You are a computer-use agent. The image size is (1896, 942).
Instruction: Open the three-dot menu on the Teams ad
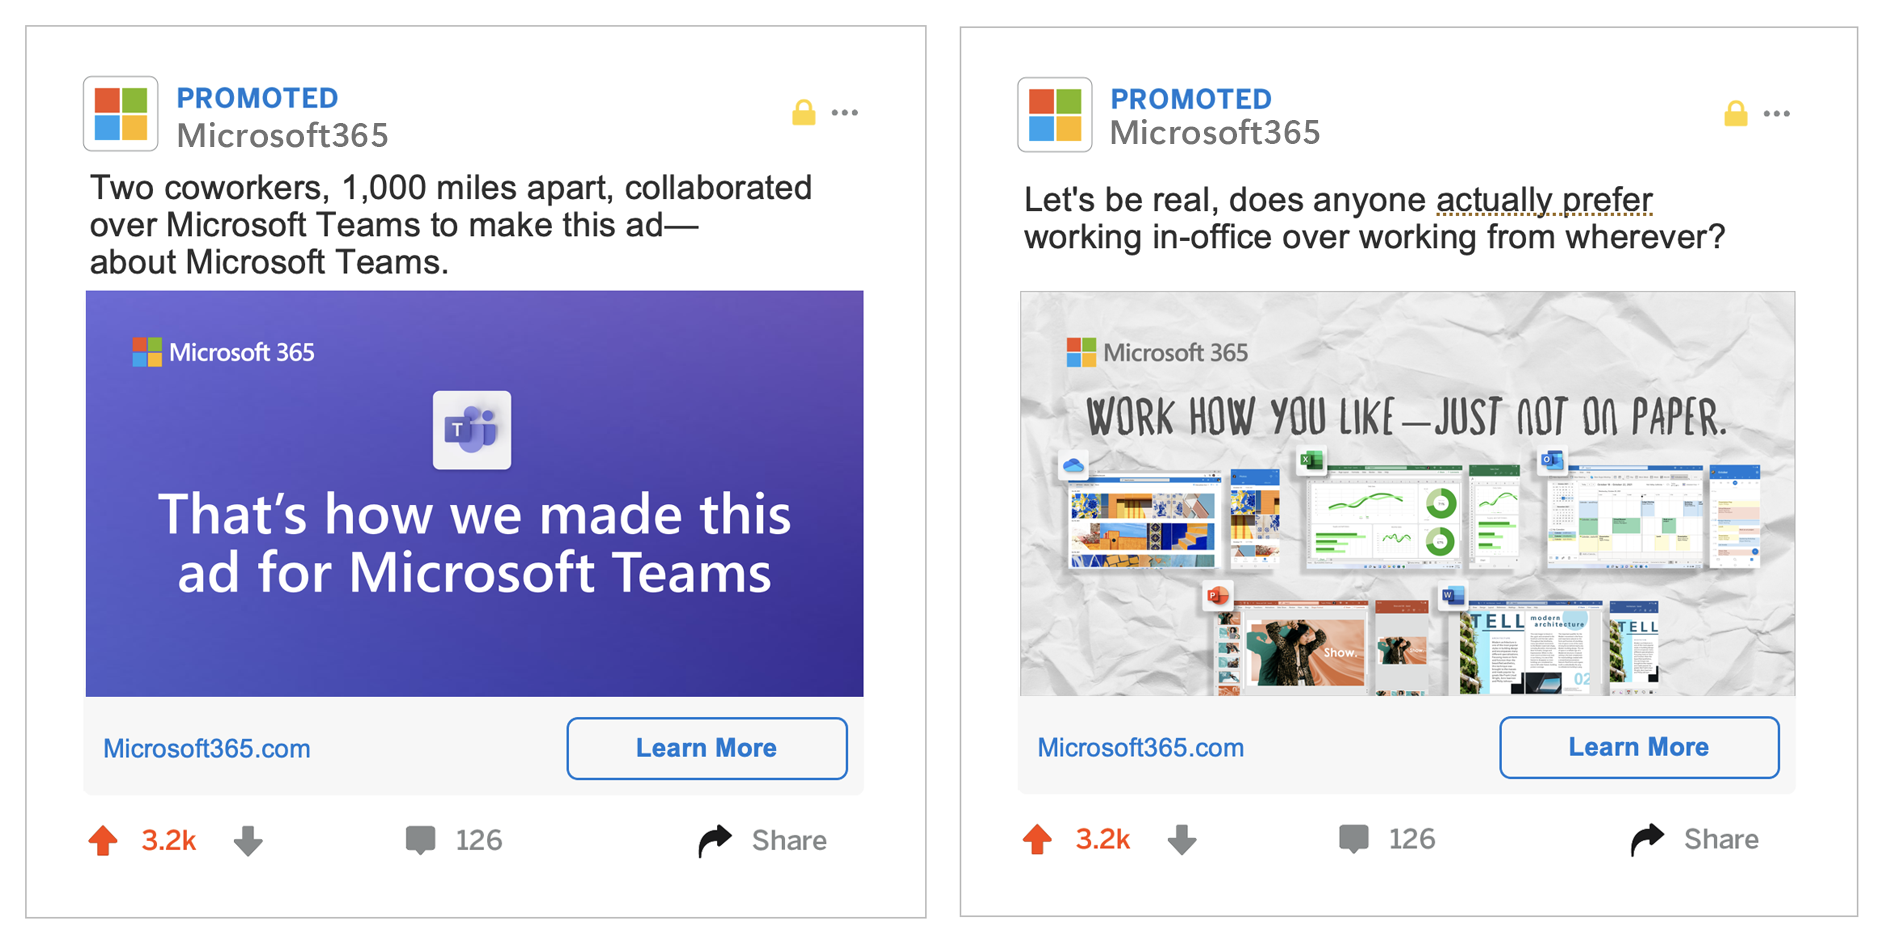point(845,112)
